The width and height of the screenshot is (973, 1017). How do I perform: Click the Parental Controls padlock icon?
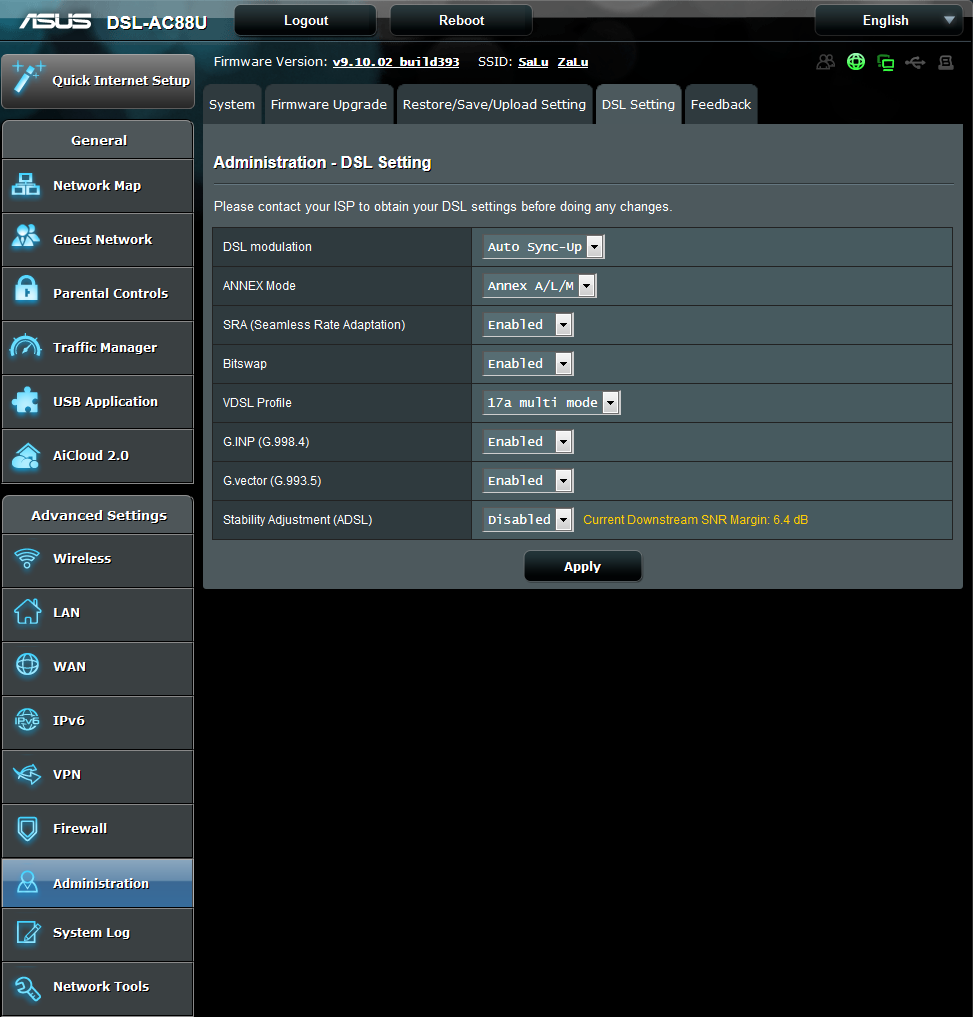click(26, 290)
